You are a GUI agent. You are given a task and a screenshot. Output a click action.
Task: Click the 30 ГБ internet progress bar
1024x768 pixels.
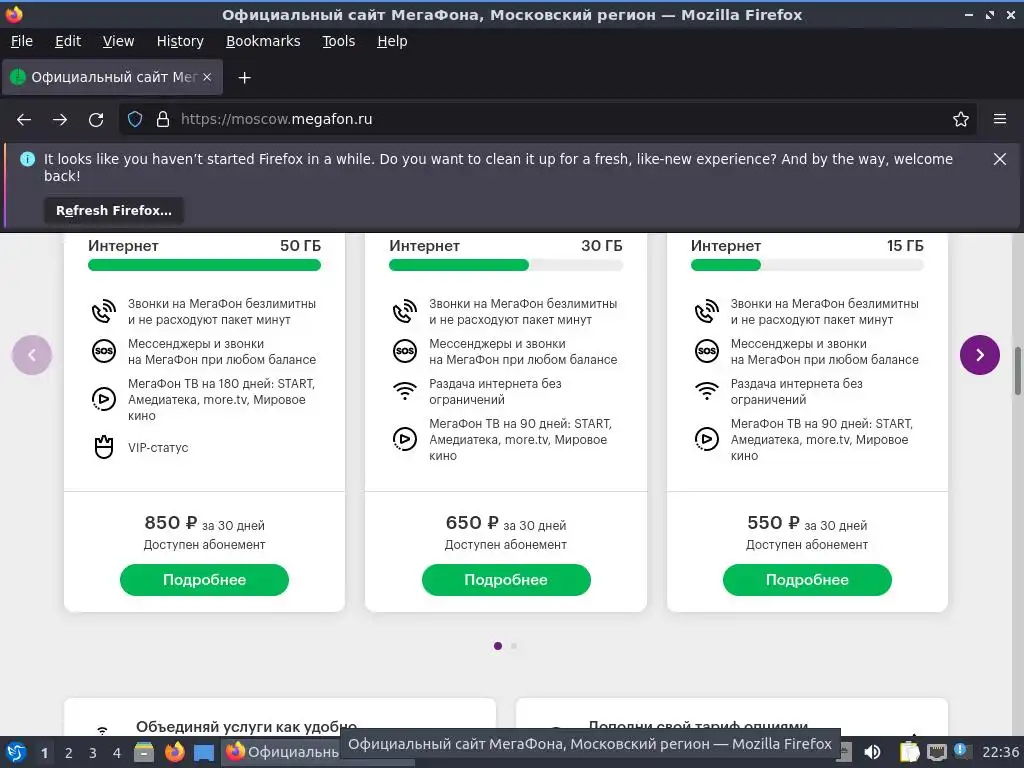[x=506, y=265]
